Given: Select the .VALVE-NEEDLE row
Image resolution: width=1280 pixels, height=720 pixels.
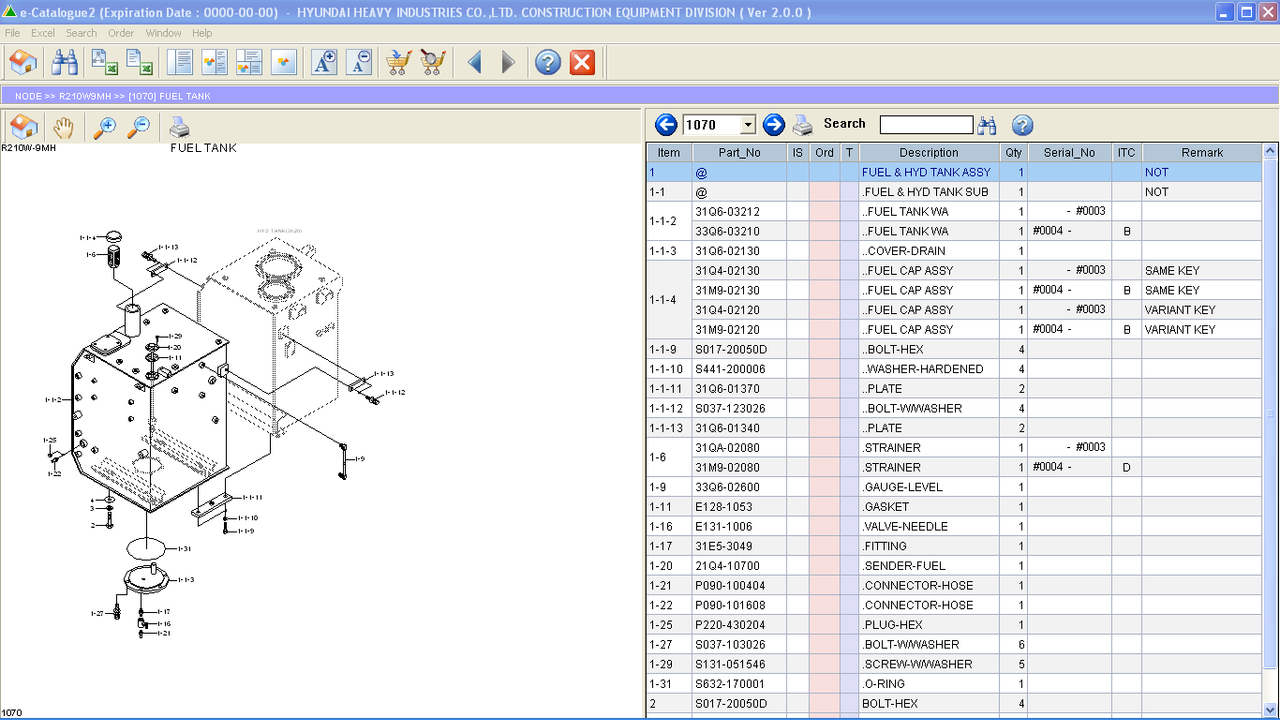Looking at the screenshot, I should [x=954, y=527].
